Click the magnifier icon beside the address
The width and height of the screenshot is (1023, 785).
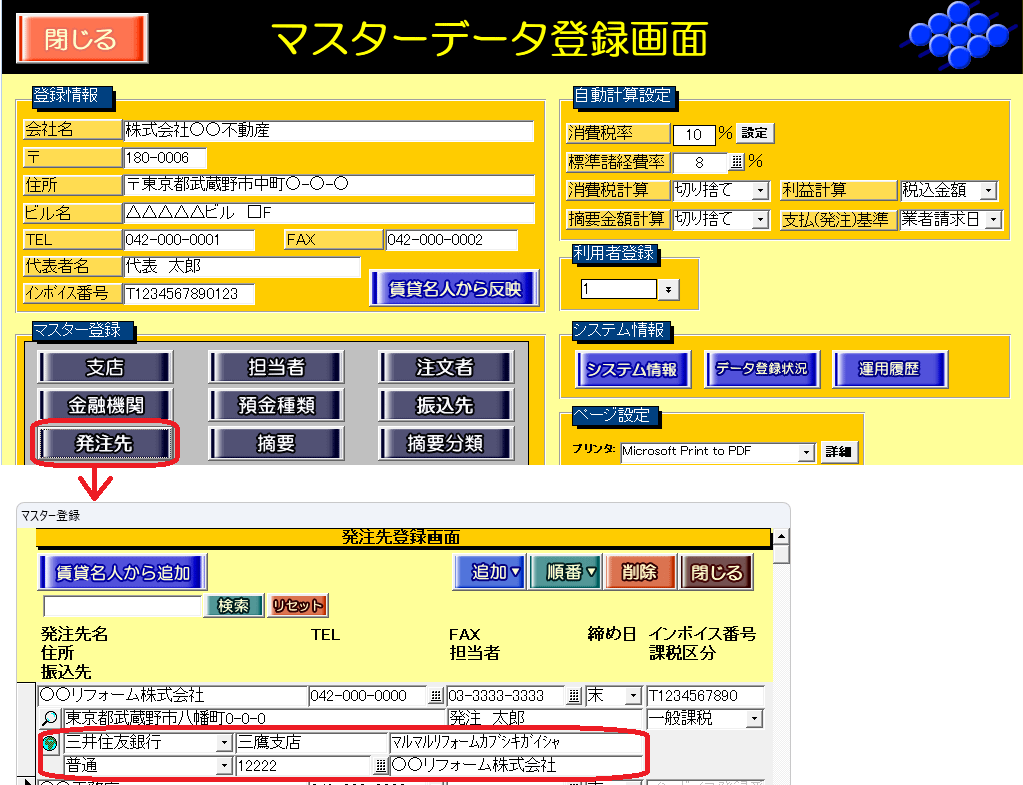point(49,719)
